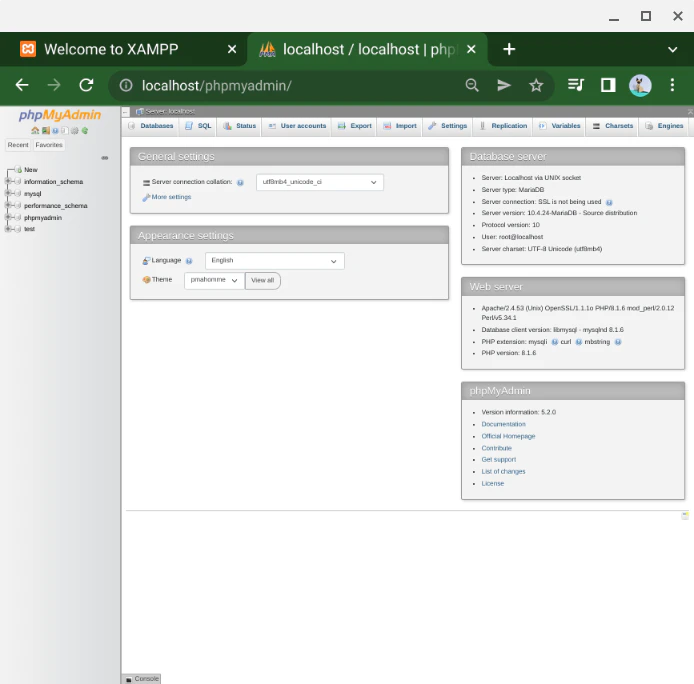
Task: Open License link
Action: (x=493, y=484)
